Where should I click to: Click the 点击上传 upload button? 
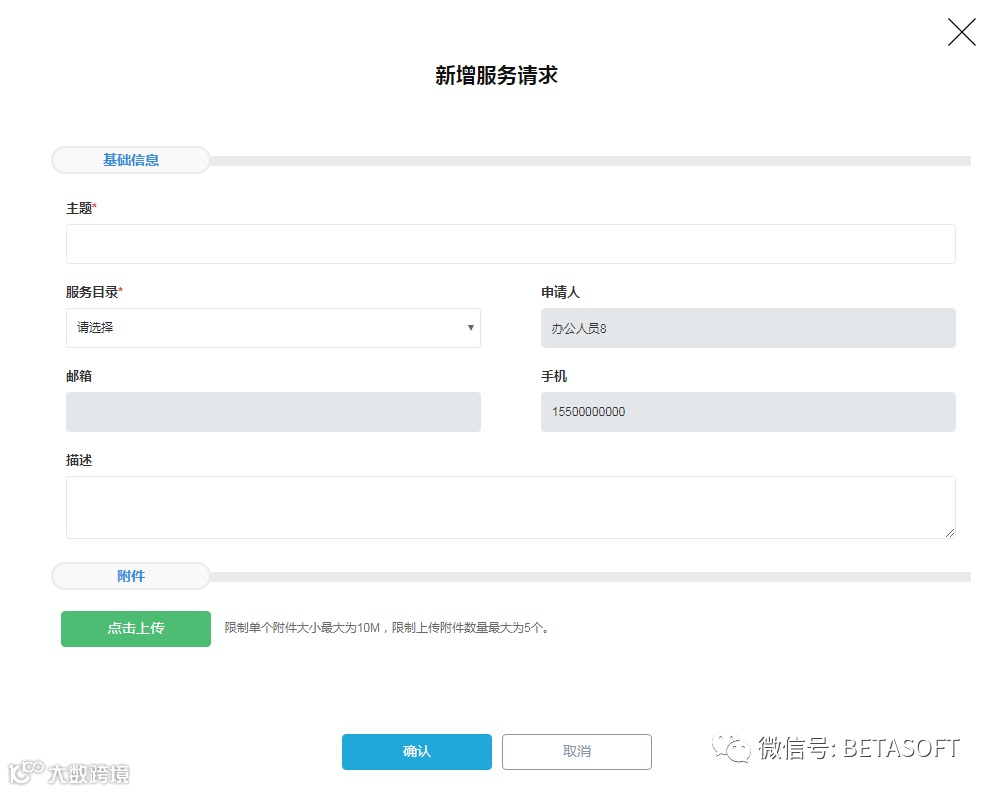click(x=136, y=628)
